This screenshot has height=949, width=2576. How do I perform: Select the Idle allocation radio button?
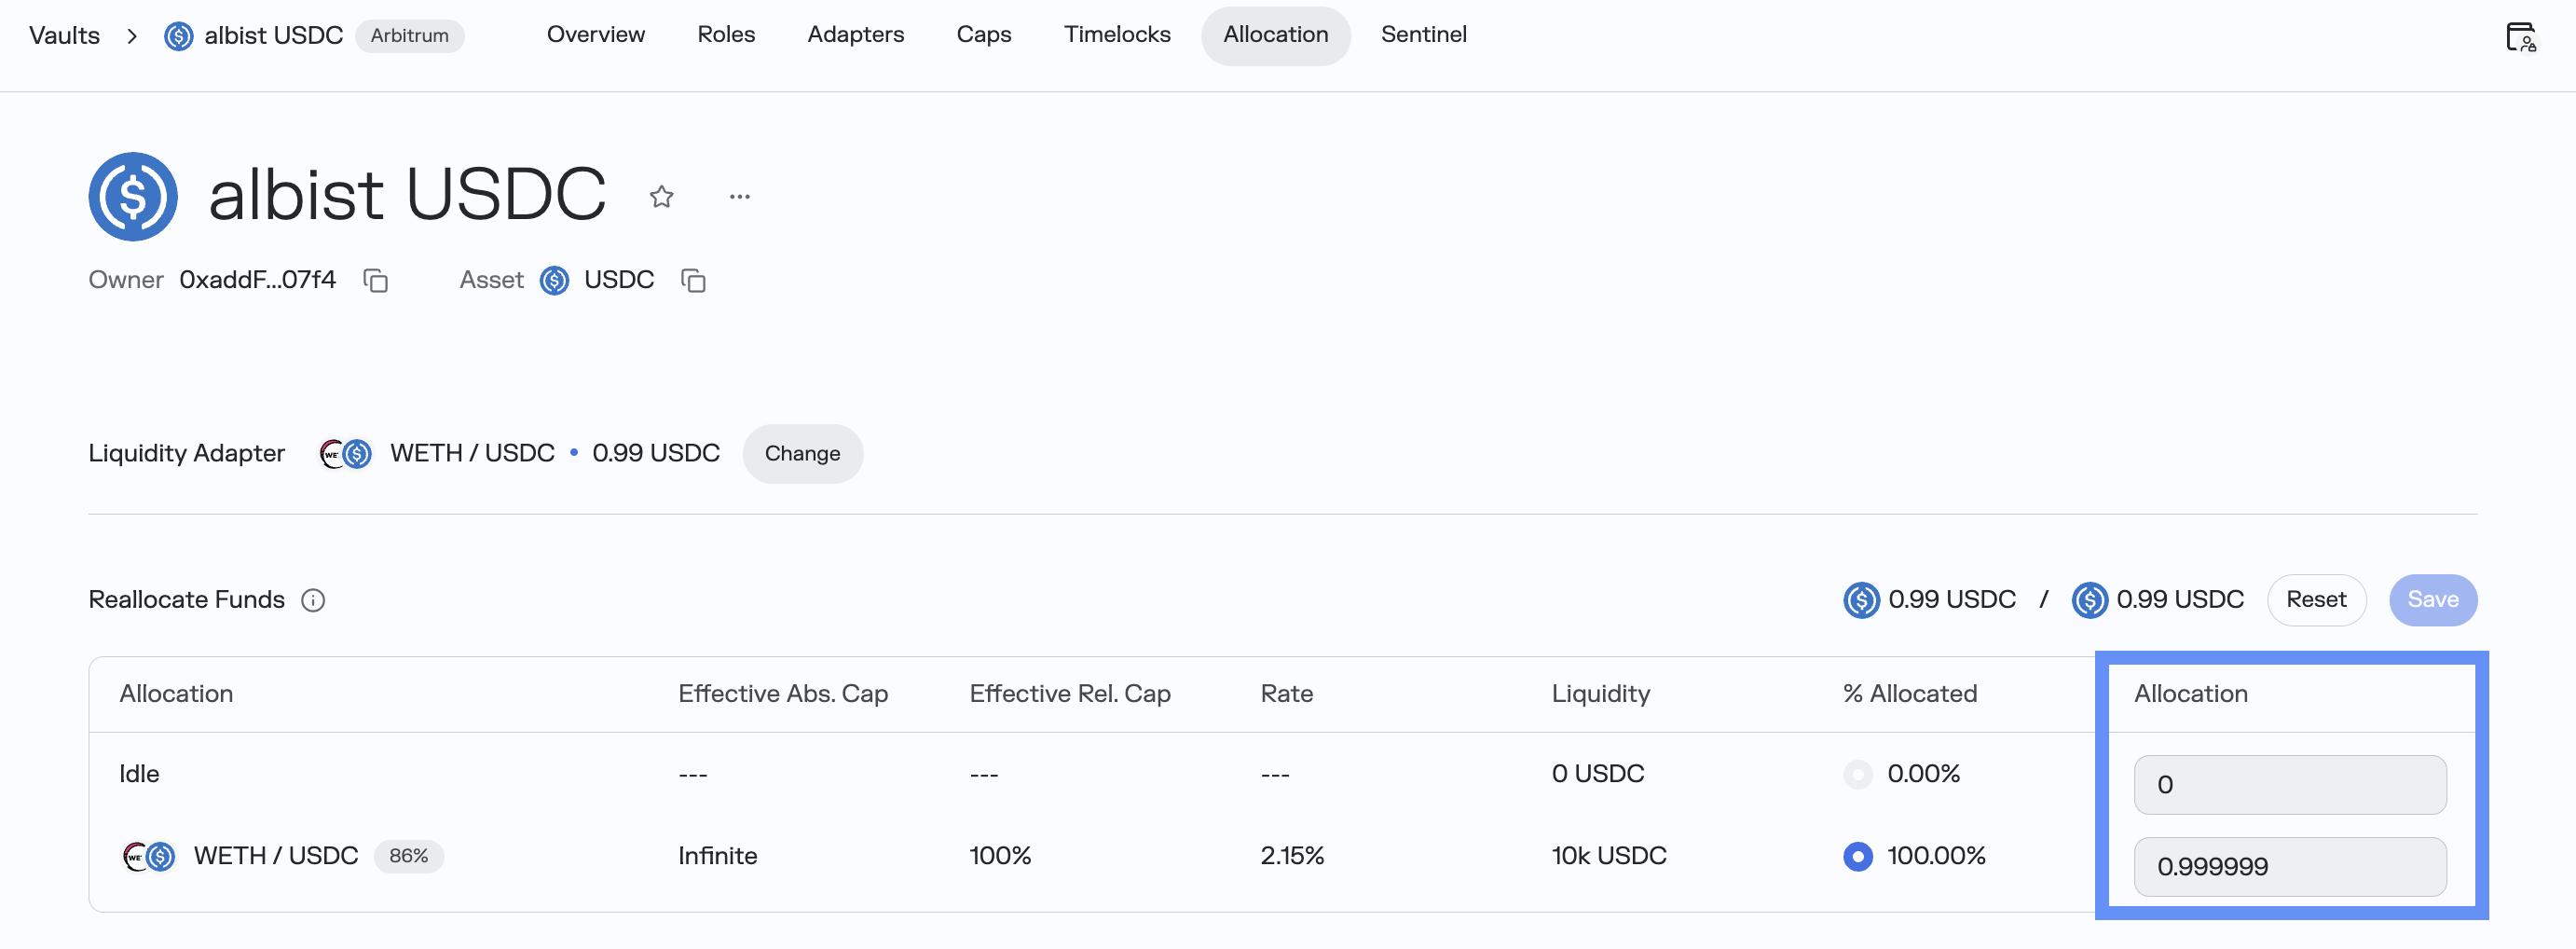1857,773
